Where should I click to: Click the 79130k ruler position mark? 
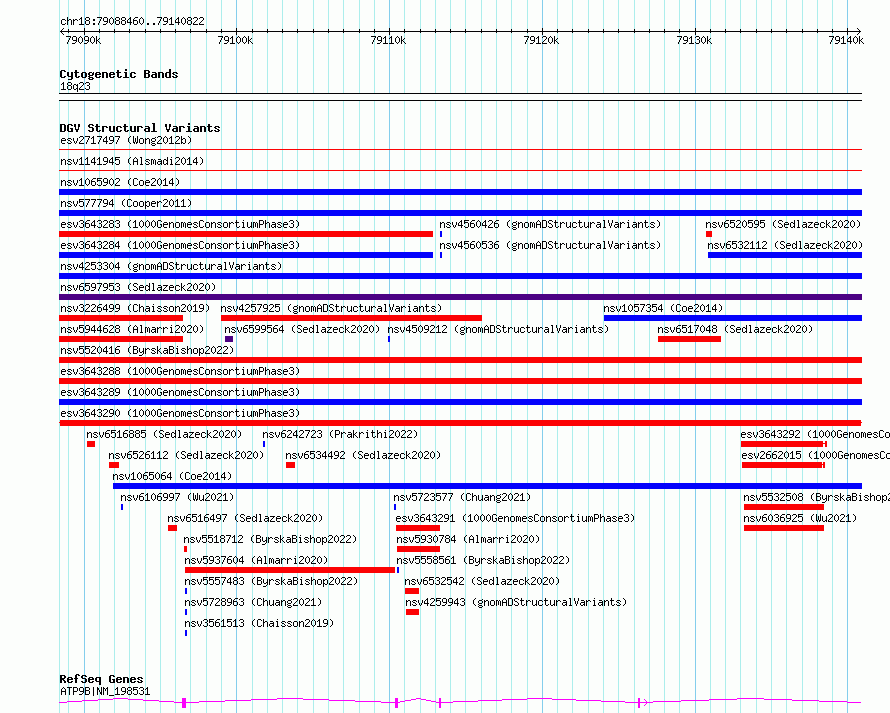(x=694, y=40)
